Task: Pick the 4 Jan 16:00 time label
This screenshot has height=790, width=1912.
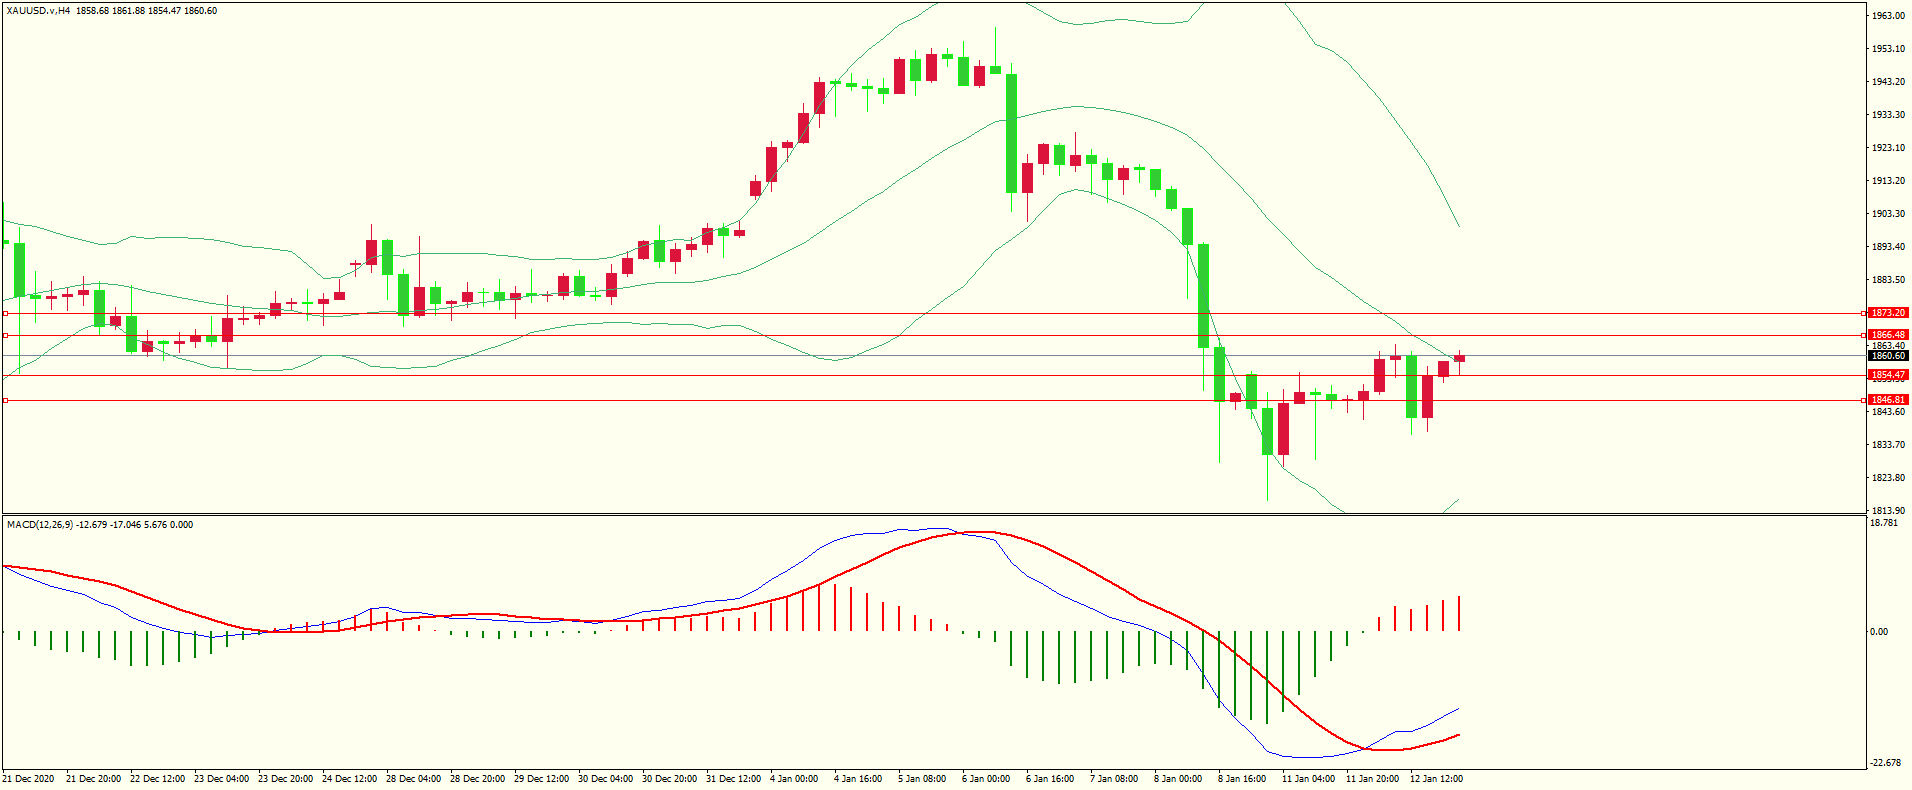Action: 858,779
